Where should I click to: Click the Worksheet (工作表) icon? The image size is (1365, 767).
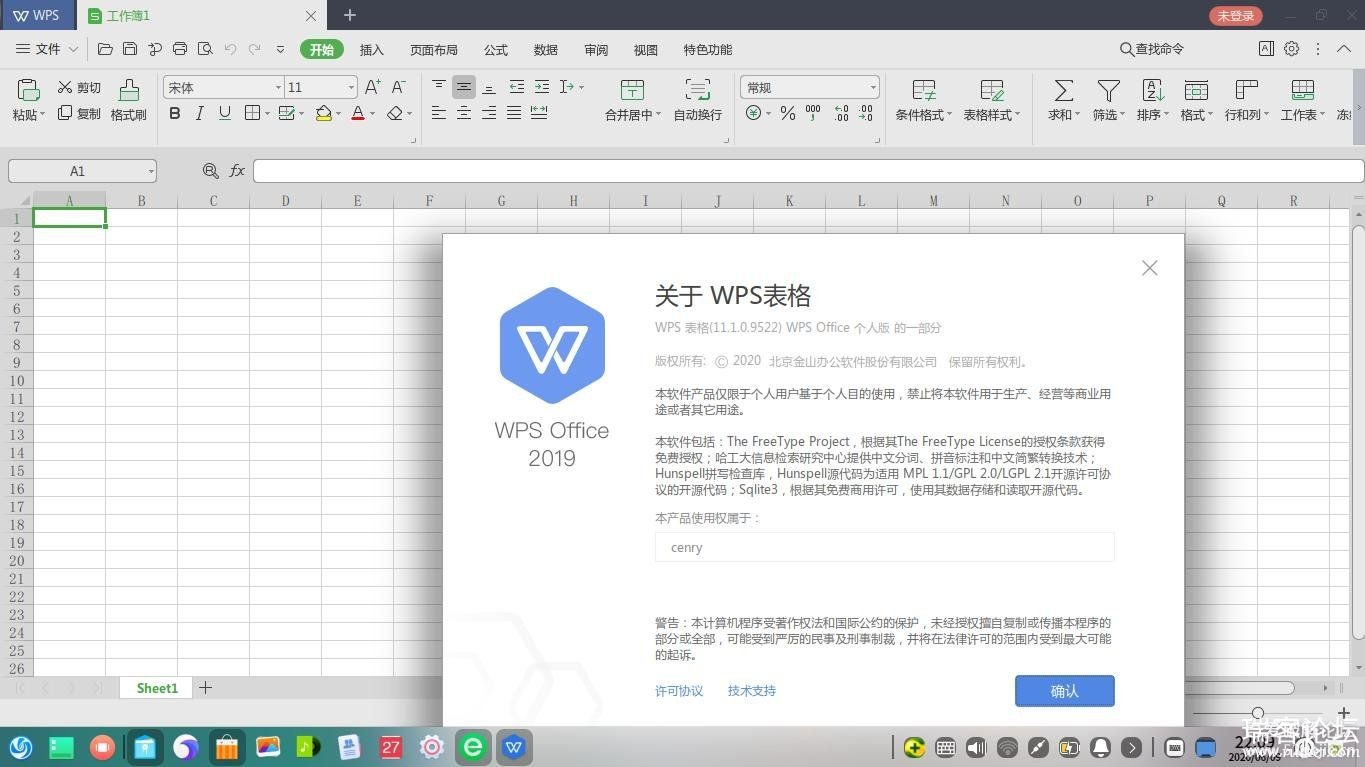(1302, 91)
